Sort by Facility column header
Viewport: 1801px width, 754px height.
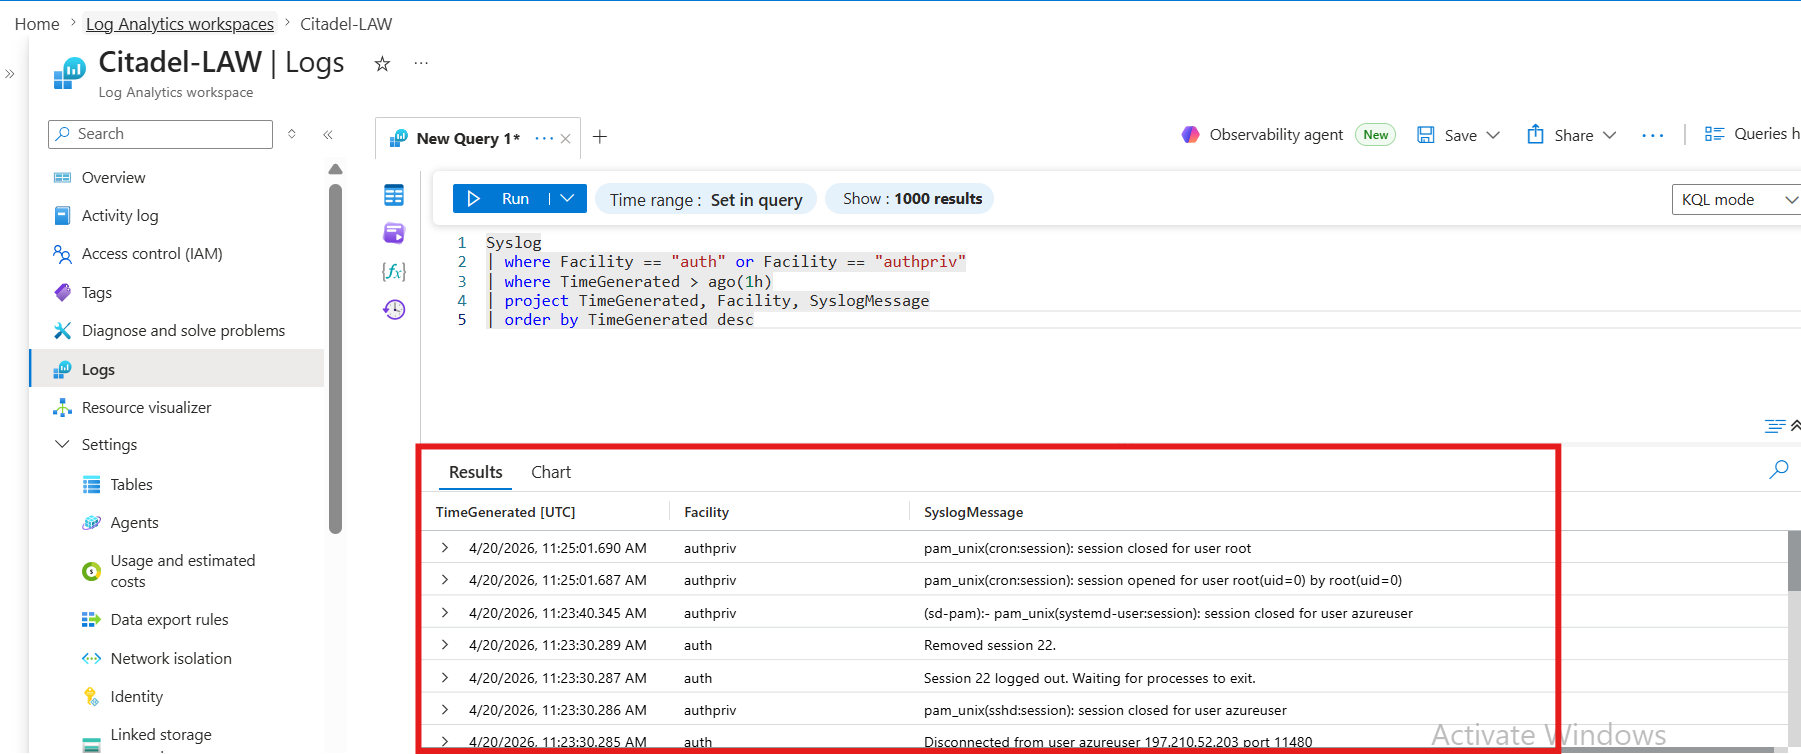[706, 512]
